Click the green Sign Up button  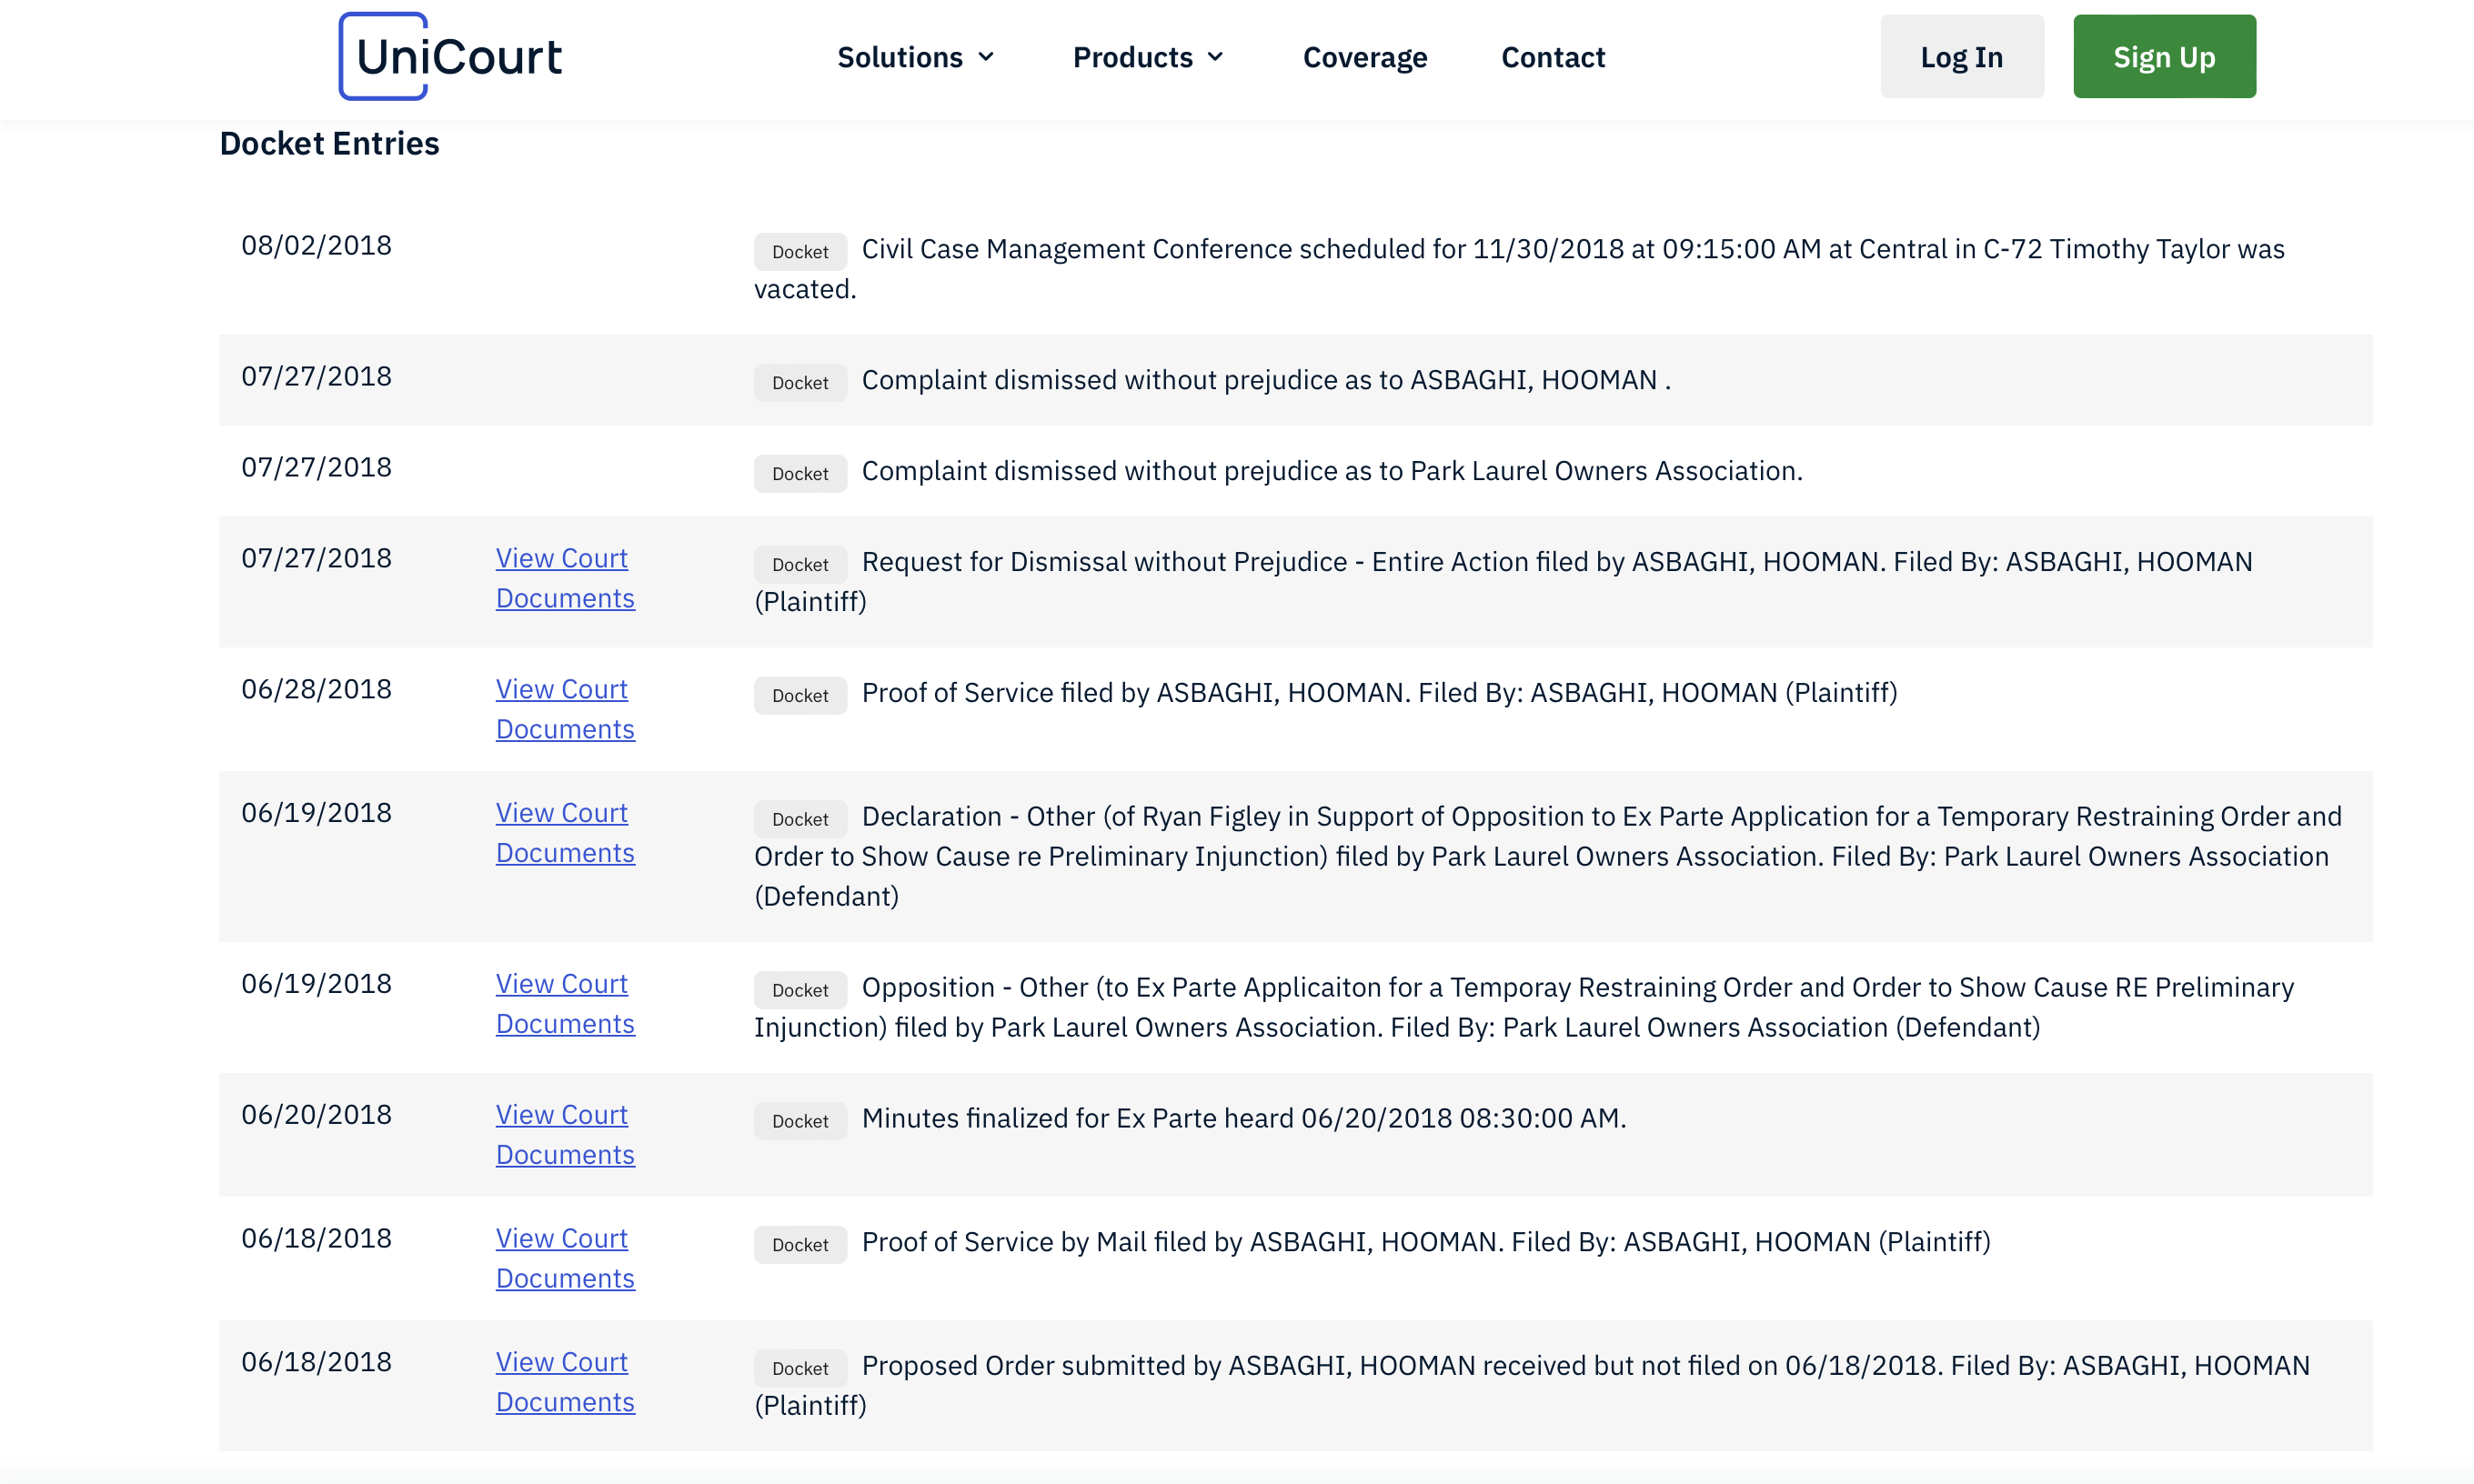point(2164,56)
